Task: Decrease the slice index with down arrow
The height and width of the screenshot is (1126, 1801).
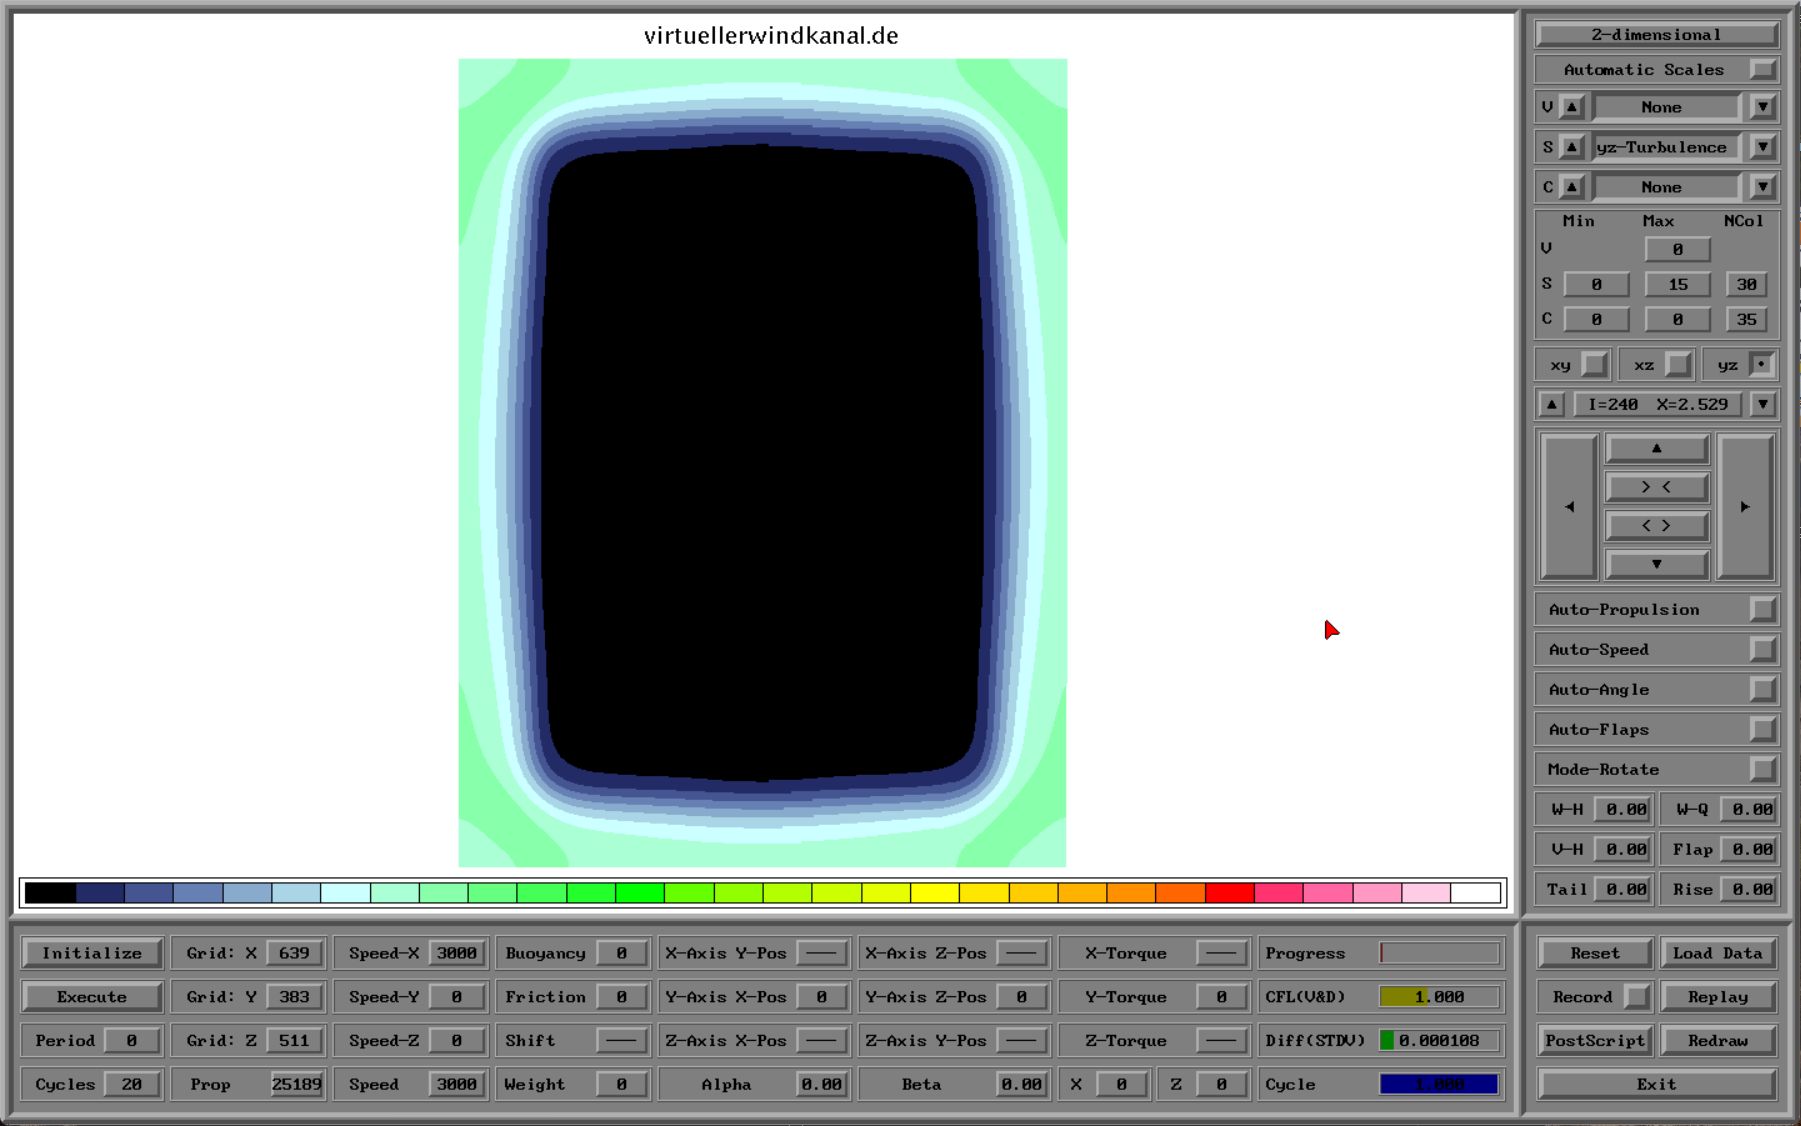Action: [x=1762, y=404]
